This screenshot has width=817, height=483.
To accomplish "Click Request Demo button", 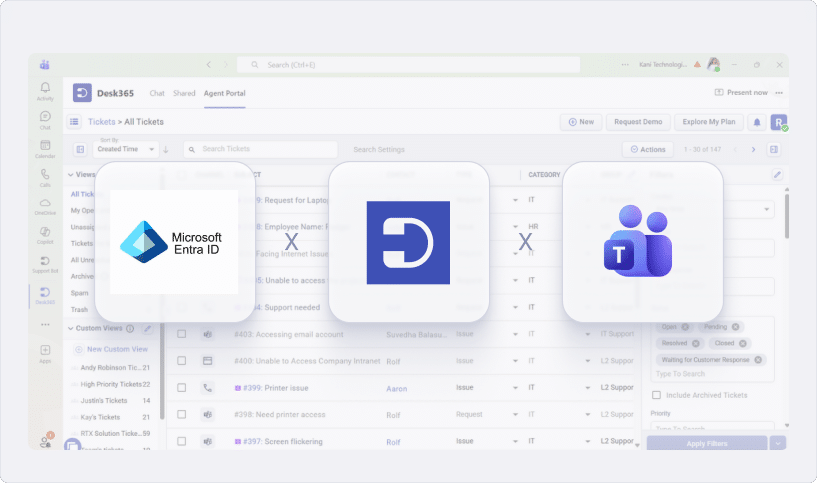I will (638, 122).
